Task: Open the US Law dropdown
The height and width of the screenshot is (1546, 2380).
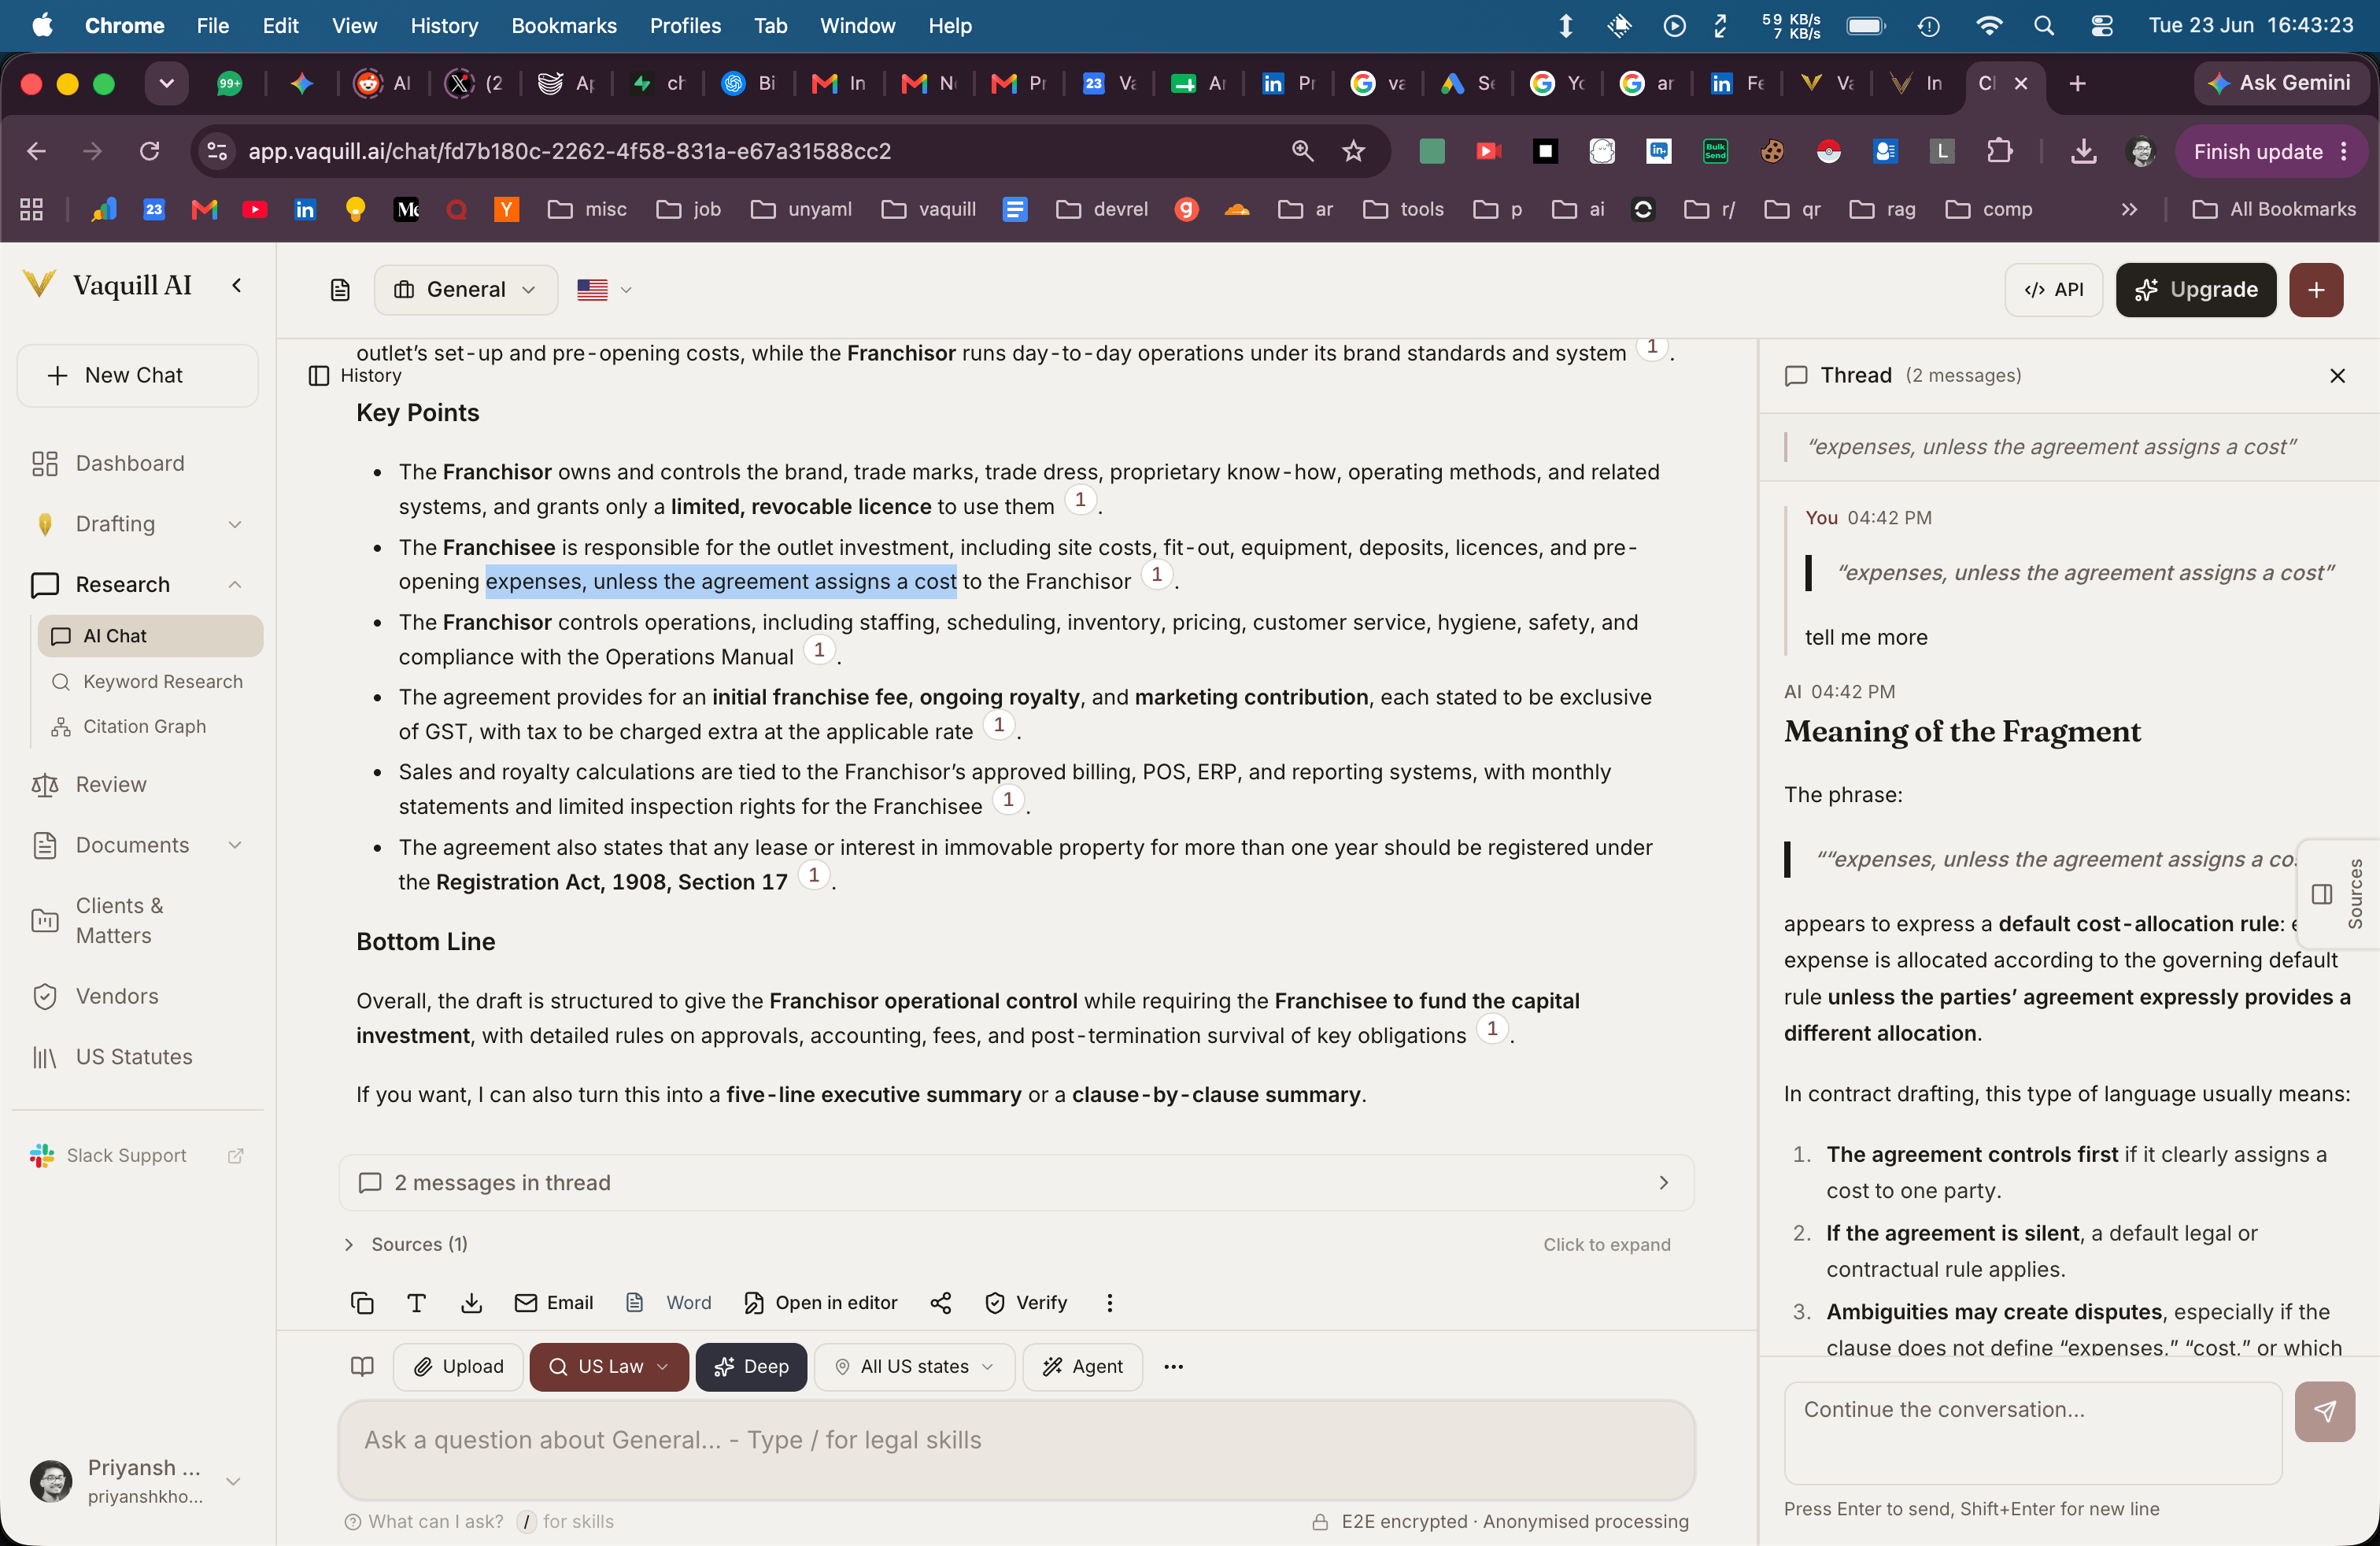Action: click(x=609, y=1366)
